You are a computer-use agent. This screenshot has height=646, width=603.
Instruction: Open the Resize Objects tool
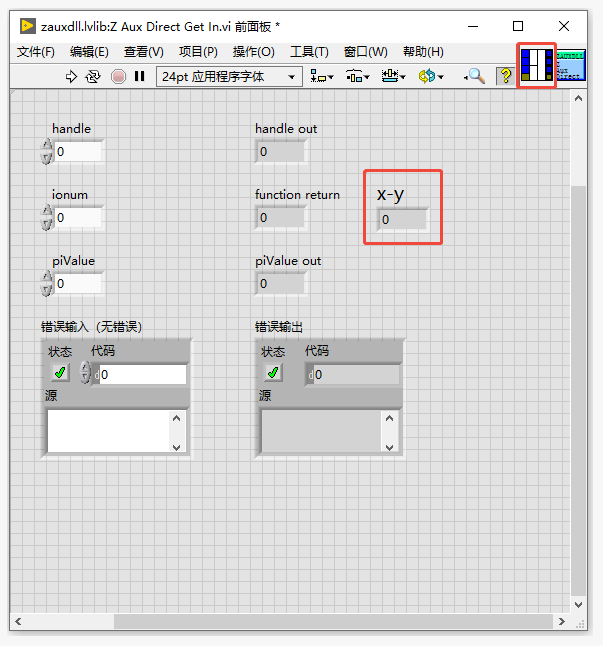click(x=393, y=76)
